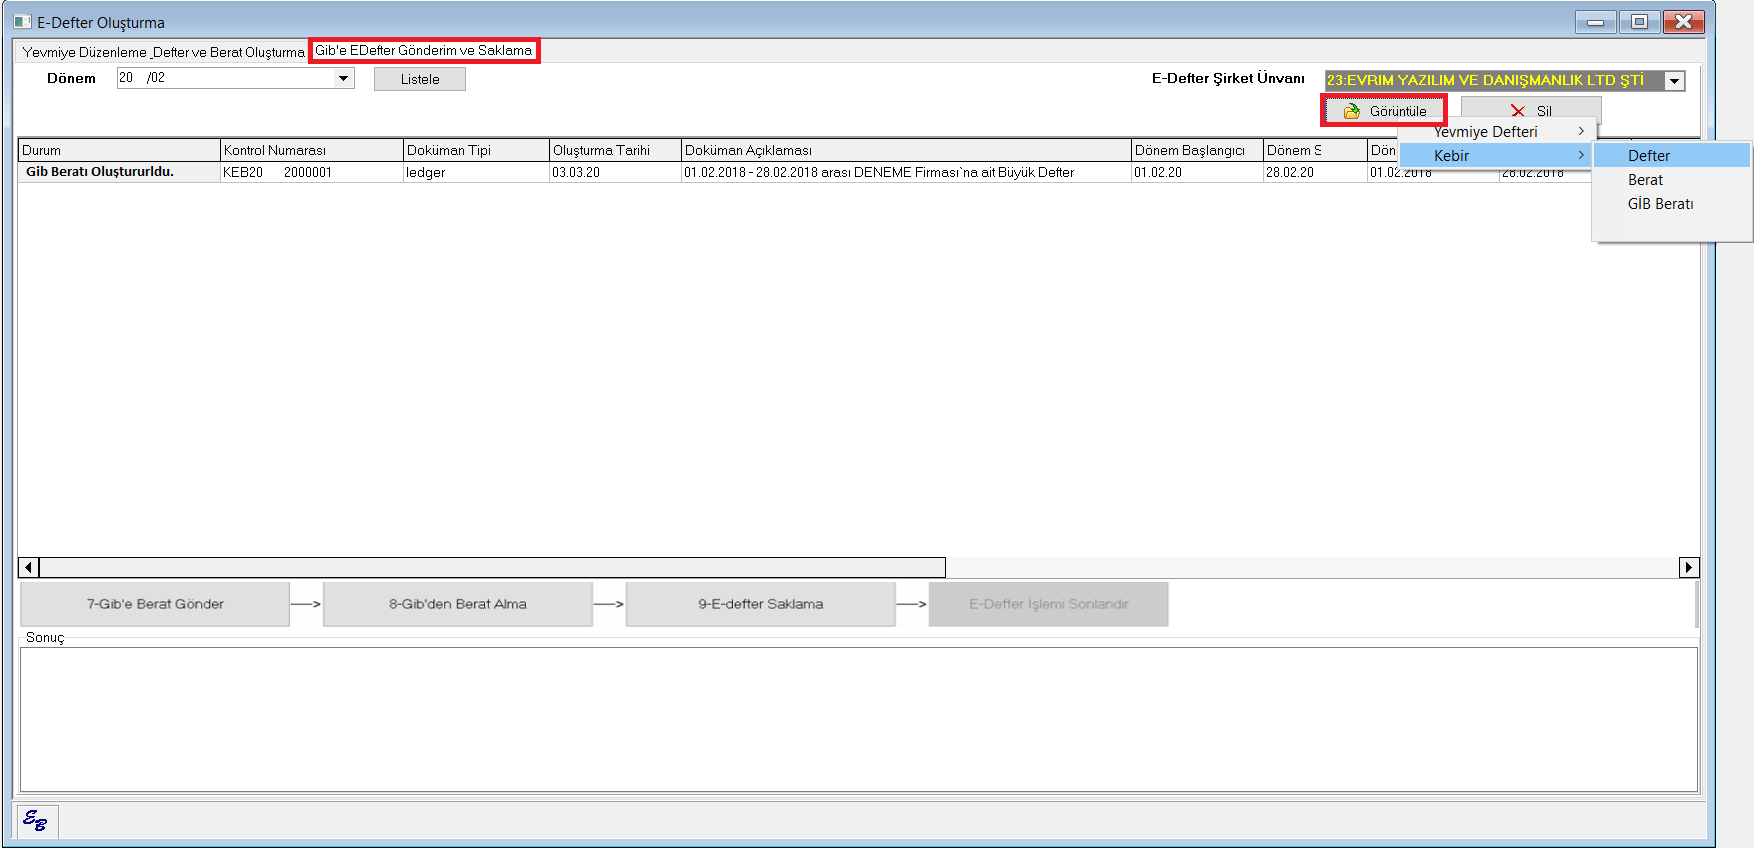Screen dimensions: 1754x848
Task: Select Berat in the Kebir submenu
Action: pos(1671,179)
